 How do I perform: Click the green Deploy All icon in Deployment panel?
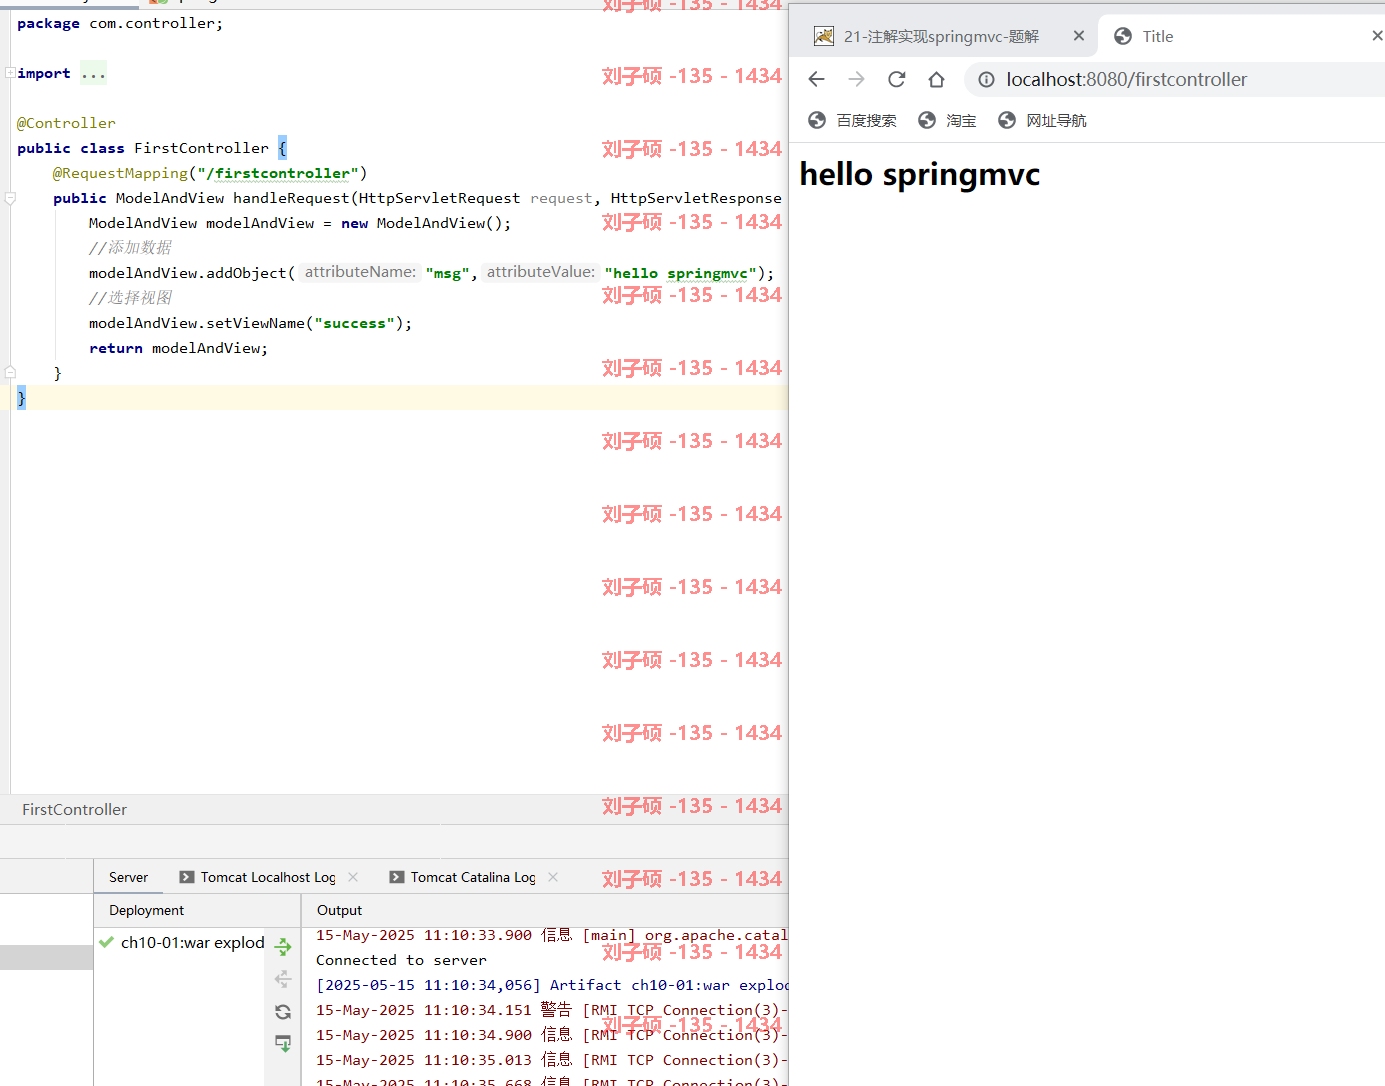click(x=283, y=946)
